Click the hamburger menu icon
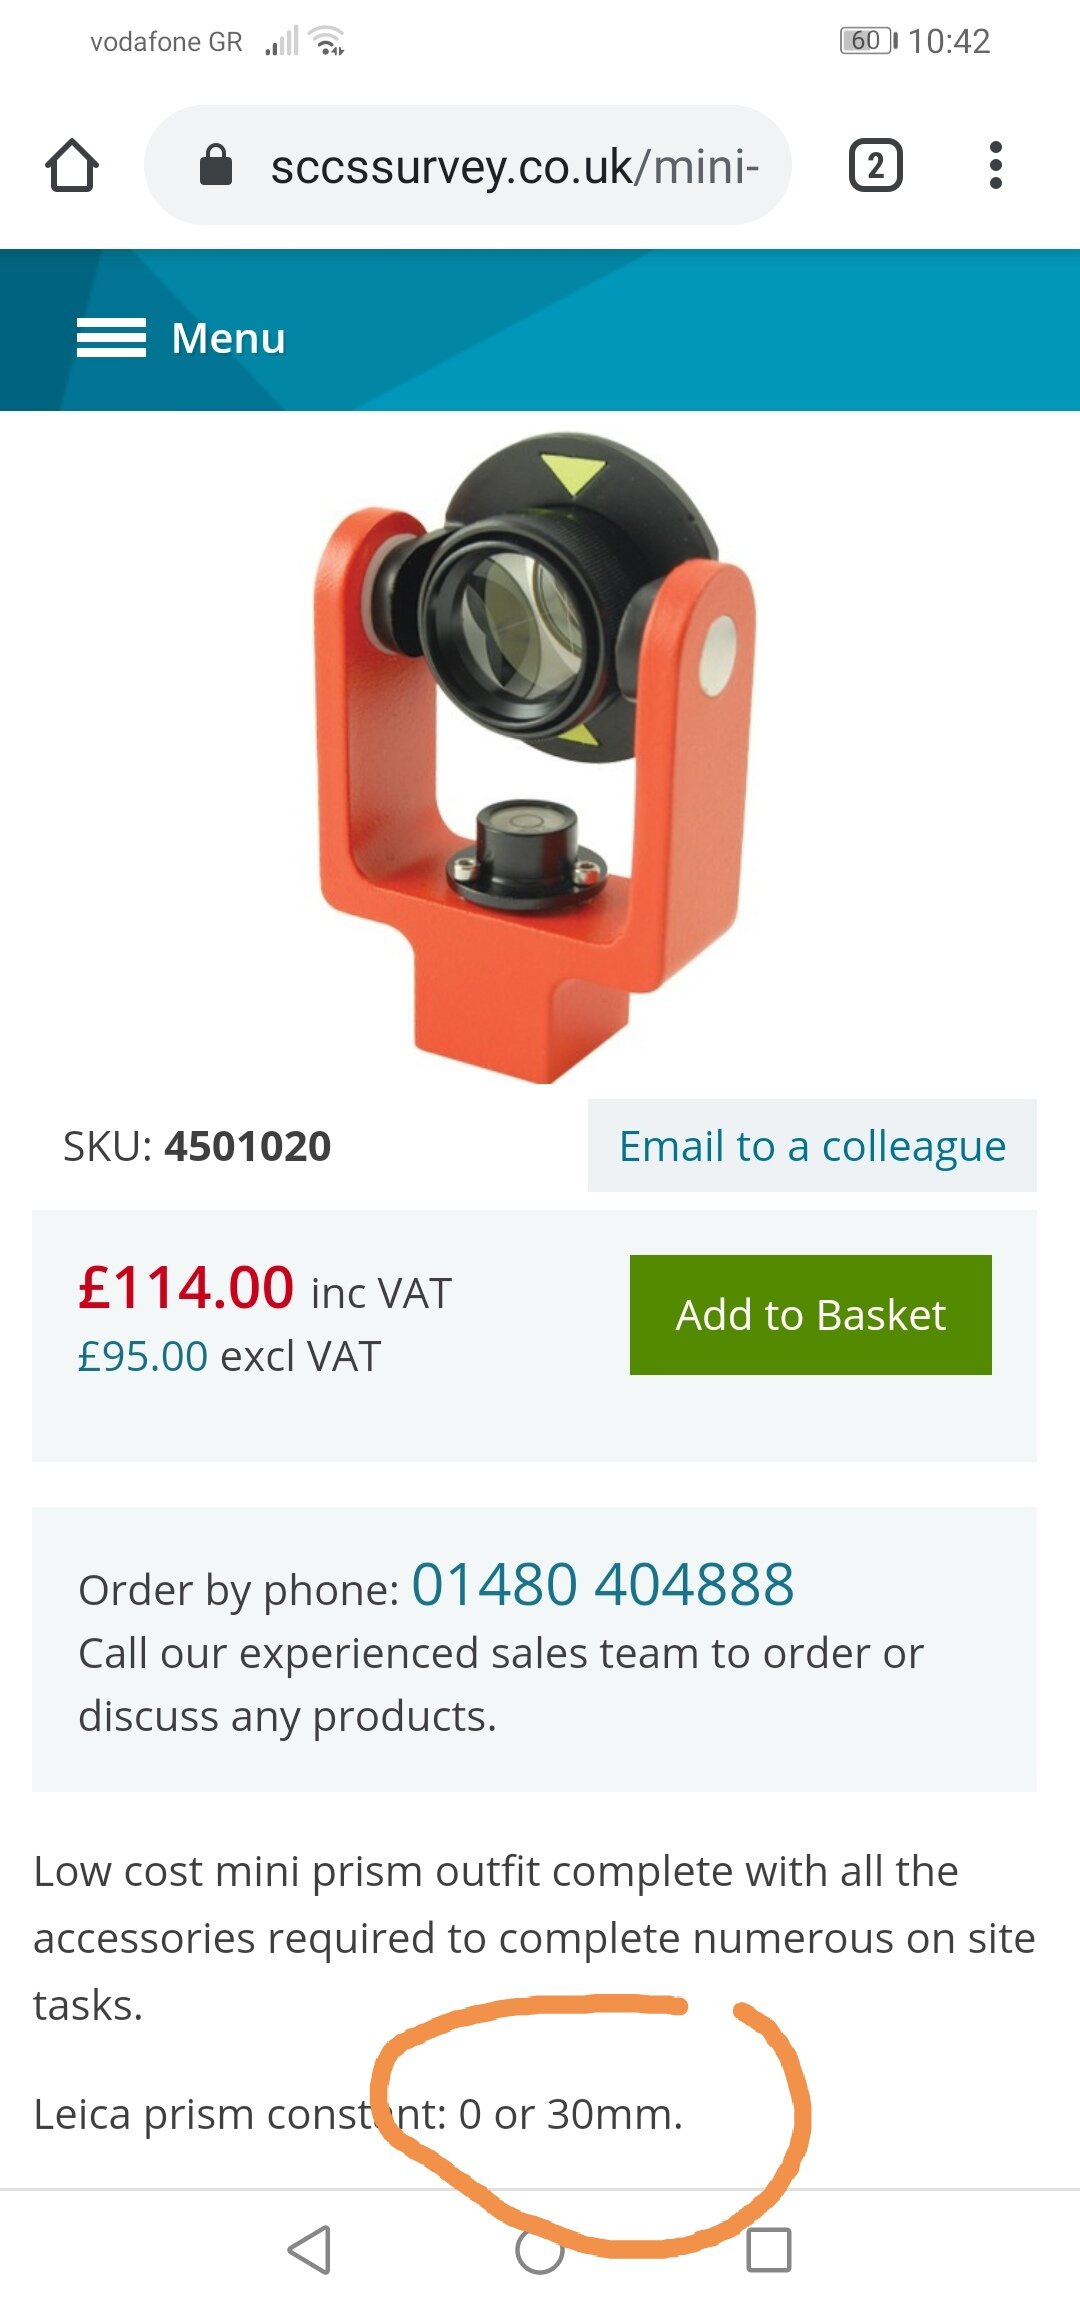The image size is (1080, 2312). [x=111, y=338]
